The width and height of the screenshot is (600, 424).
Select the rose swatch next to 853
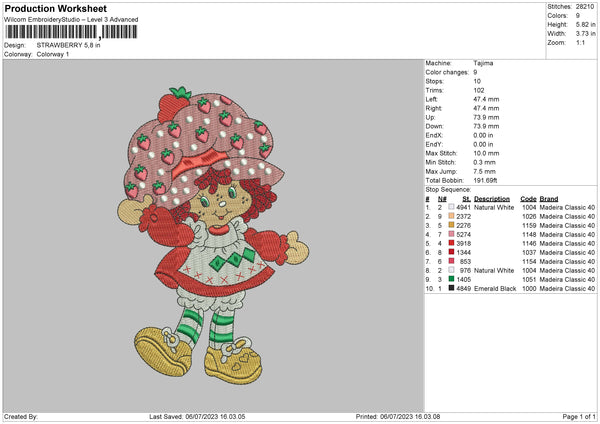[451, 261]
